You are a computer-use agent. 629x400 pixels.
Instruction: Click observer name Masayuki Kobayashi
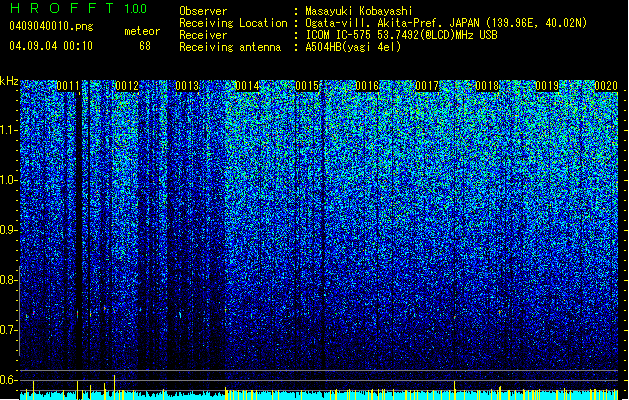point(359,11)
